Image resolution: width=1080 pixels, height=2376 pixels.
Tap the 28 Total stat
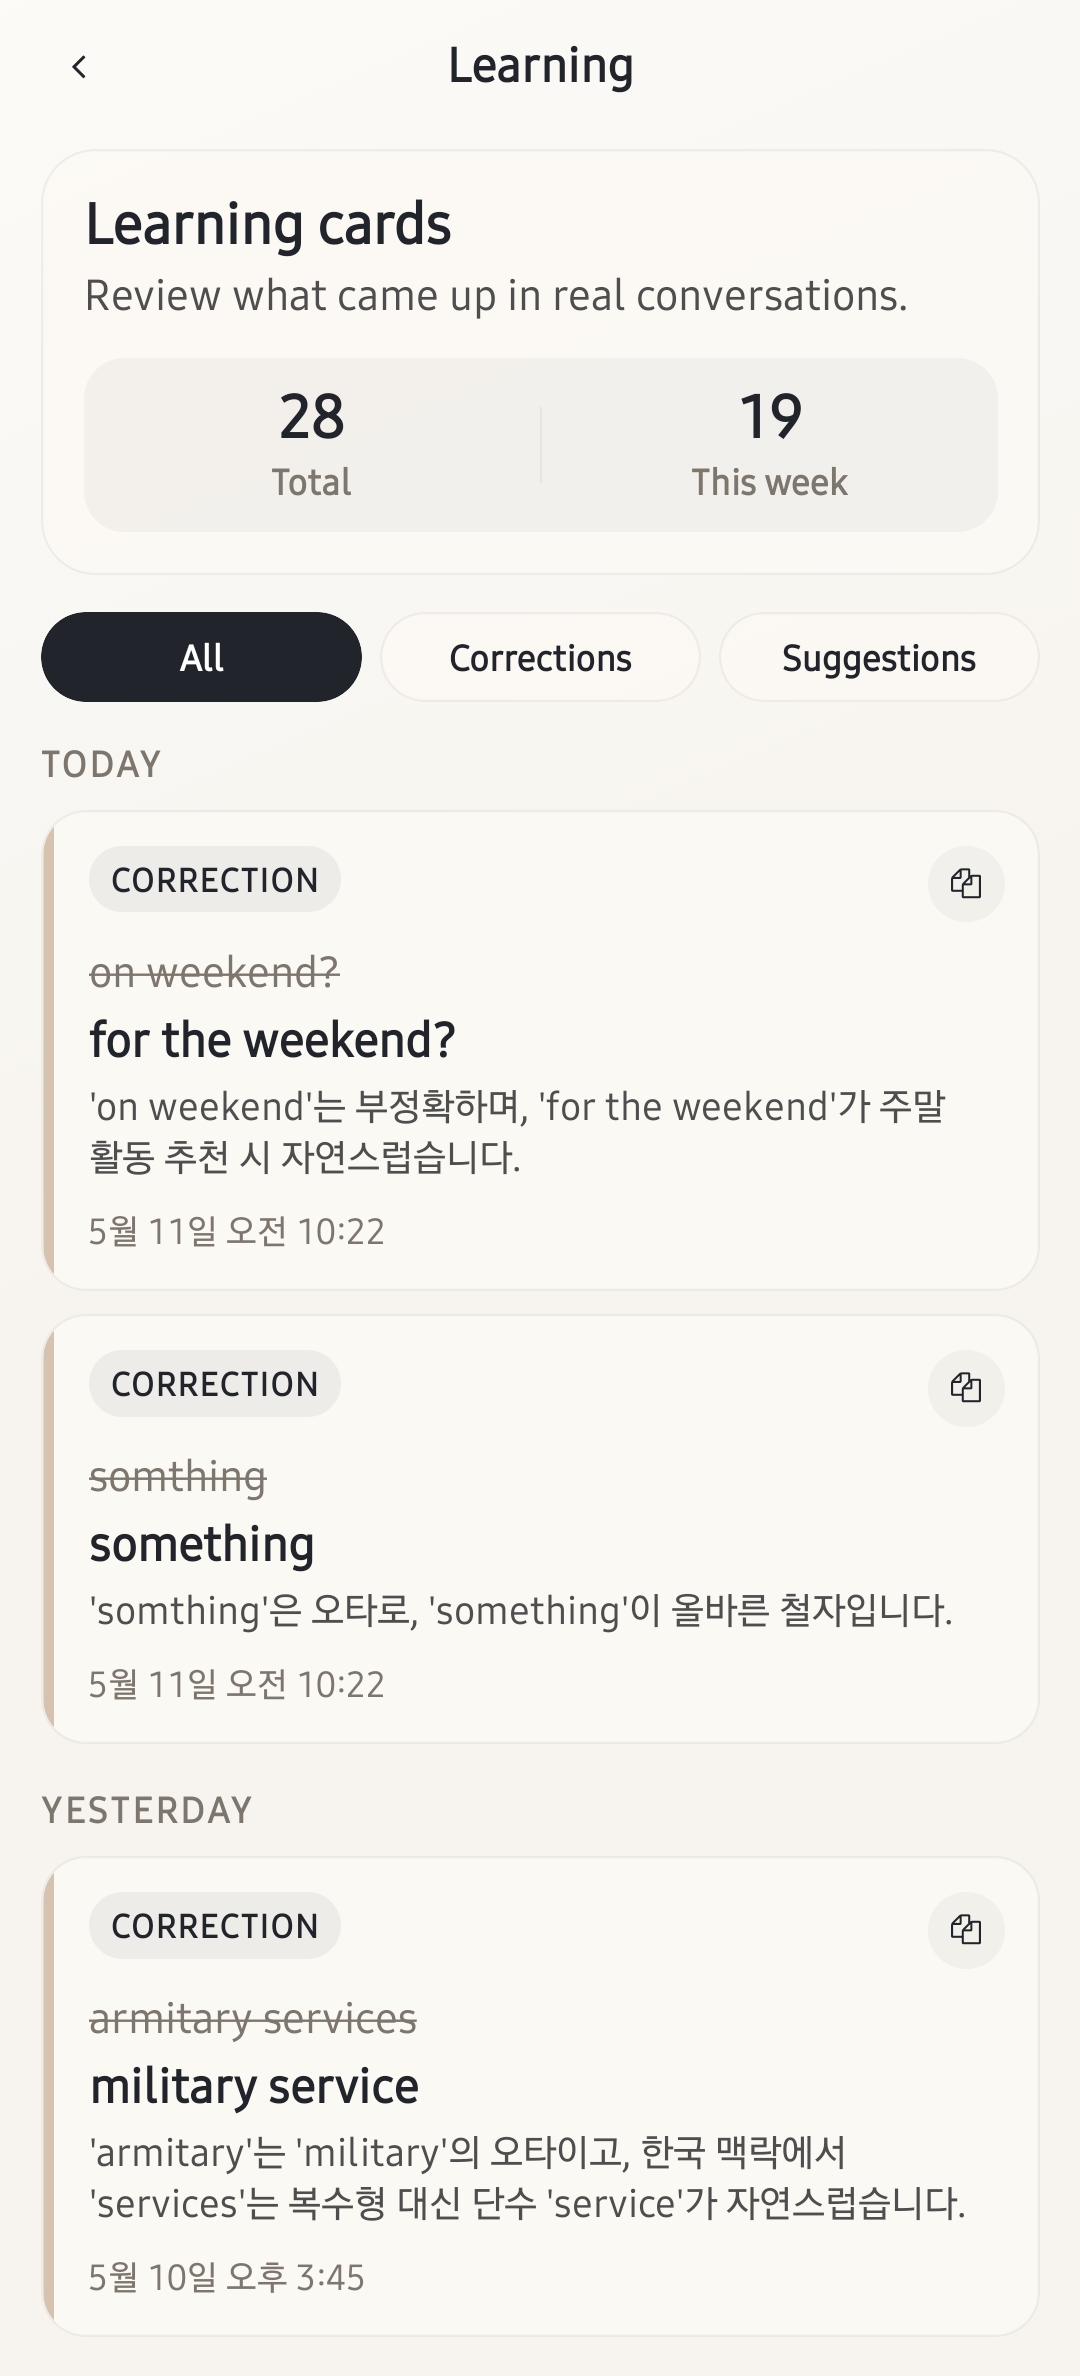click(x=312, y=444)
